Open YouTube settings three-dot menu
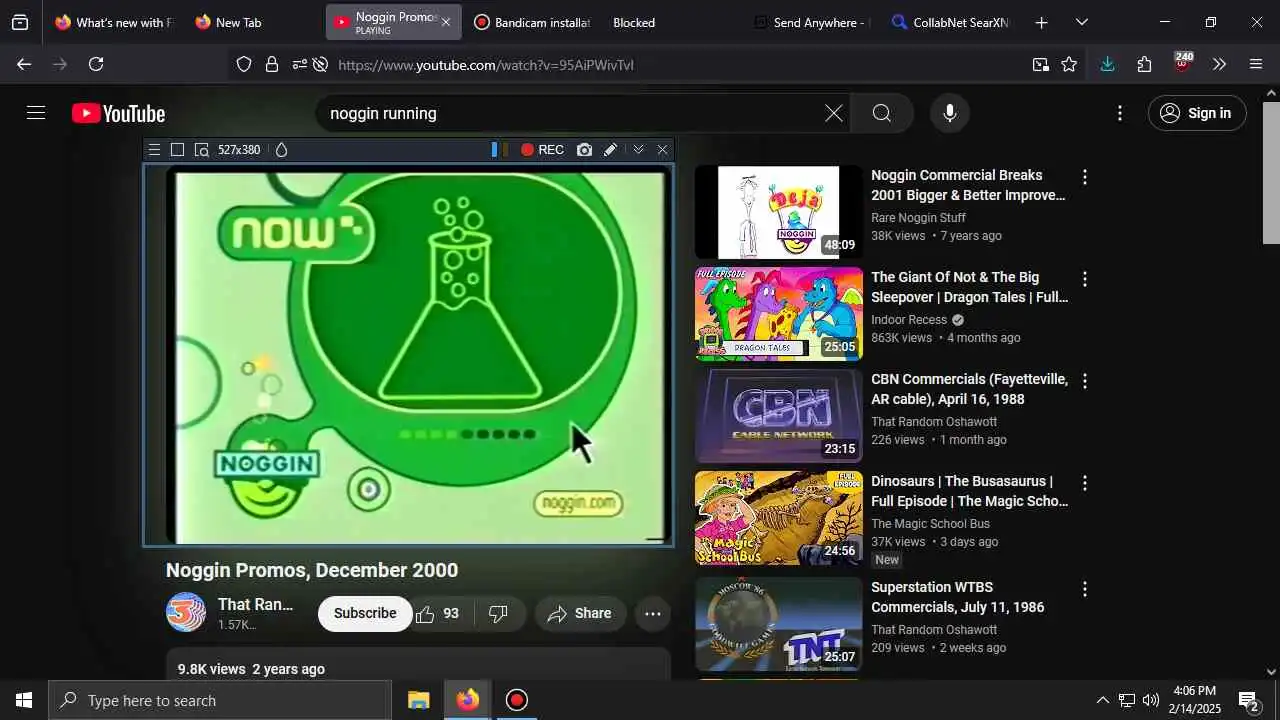 [1120, 113]
